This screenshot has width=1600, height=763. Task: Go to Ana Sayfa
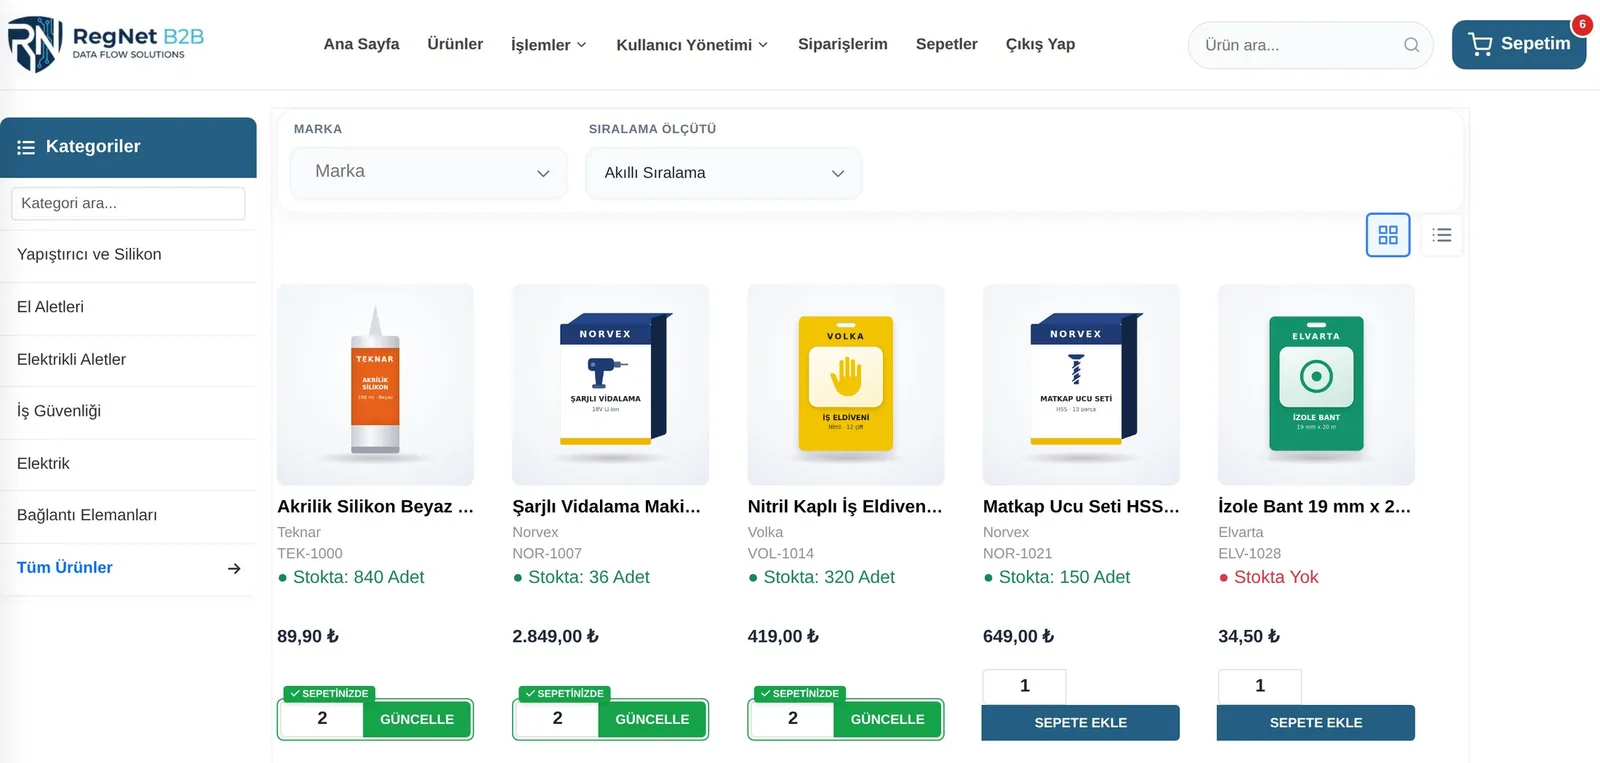[361, 44]
